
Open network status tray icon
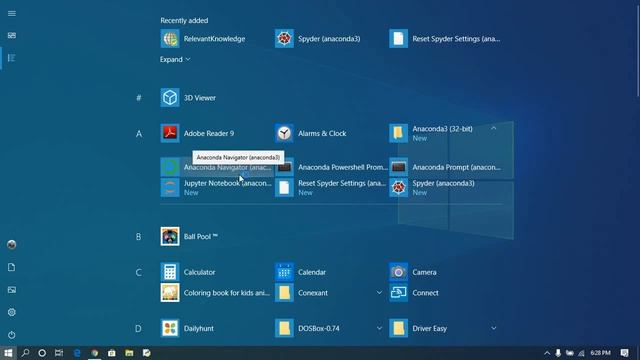581,353
